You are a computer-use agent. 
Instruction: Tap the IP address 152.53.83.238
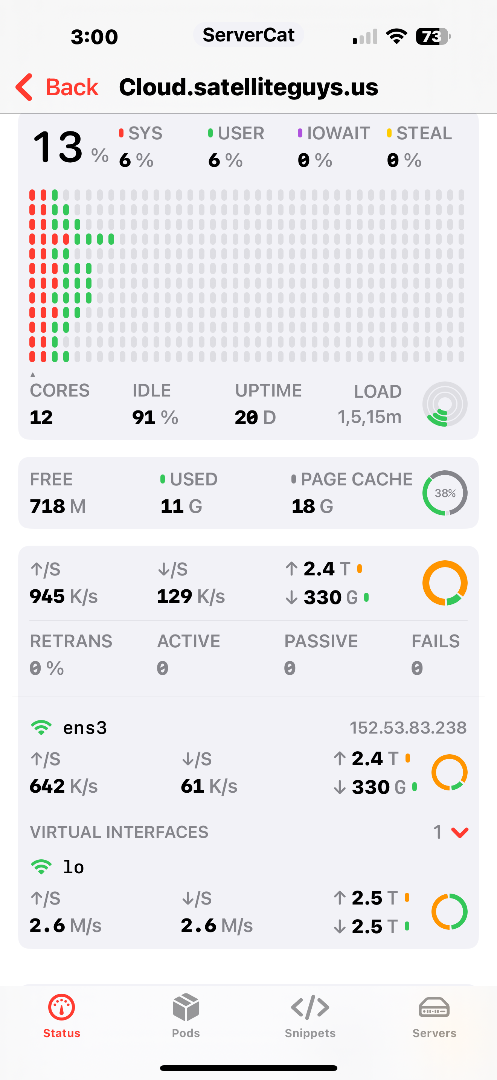408,727
